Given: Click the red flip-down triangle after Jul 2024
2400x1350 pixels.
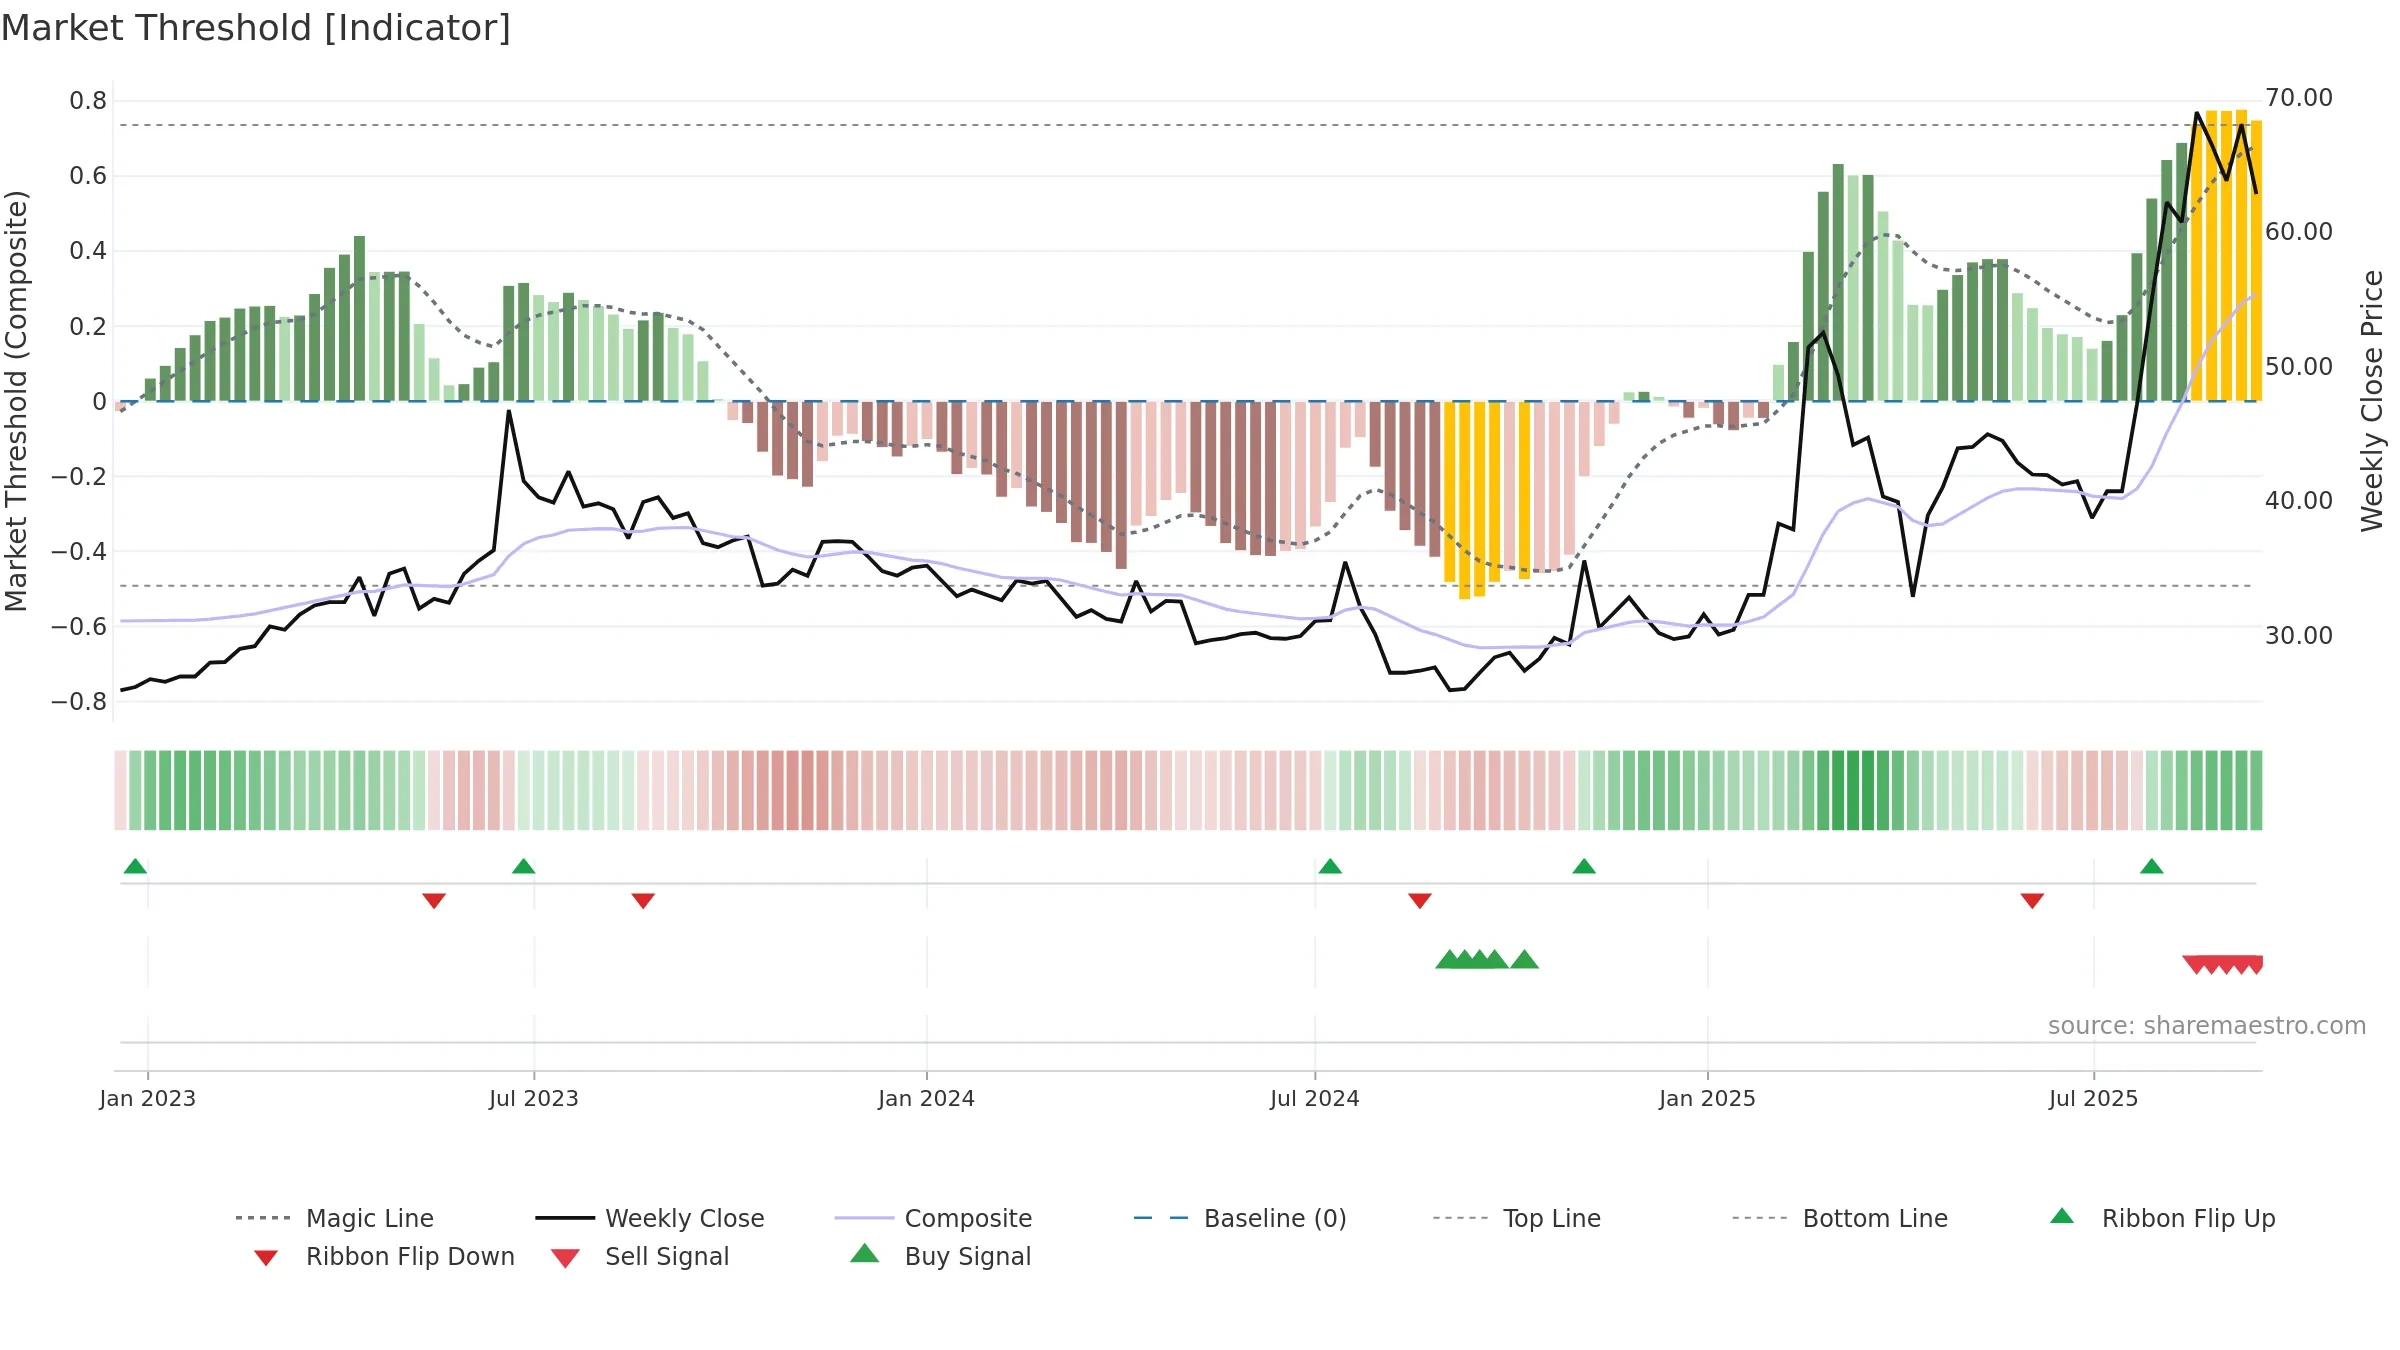Looking at the screenshot, I should (1420, 901).
